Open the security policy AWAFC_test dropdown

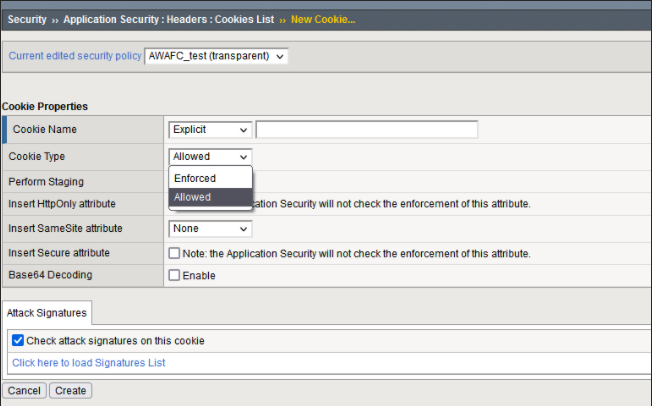(x=216, y=56)
